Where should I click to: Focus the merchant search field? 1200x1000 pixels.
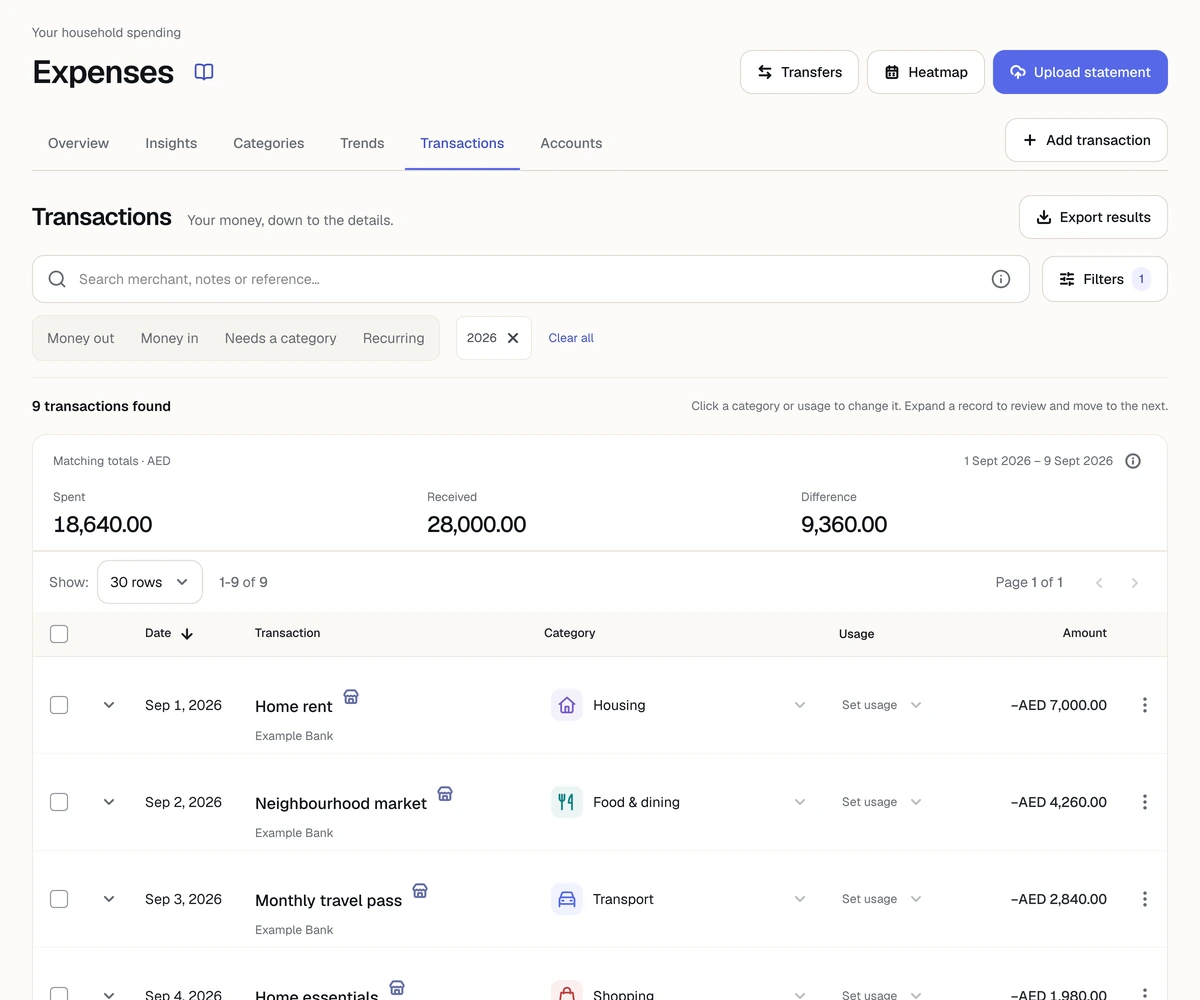531,279
